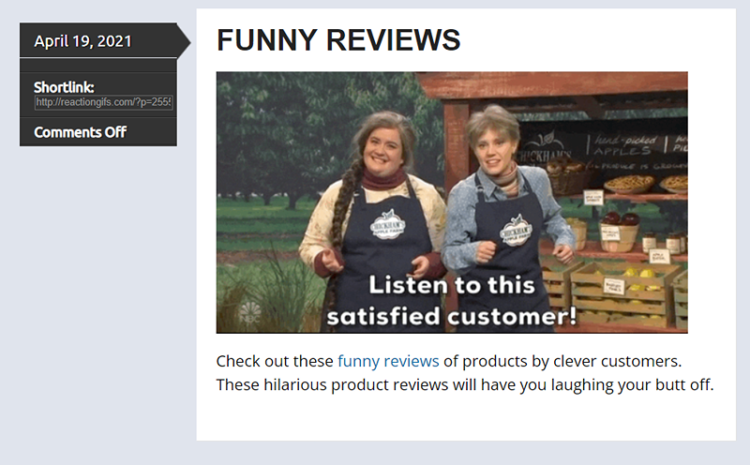Select the shortlink URL field

[103, 102]
